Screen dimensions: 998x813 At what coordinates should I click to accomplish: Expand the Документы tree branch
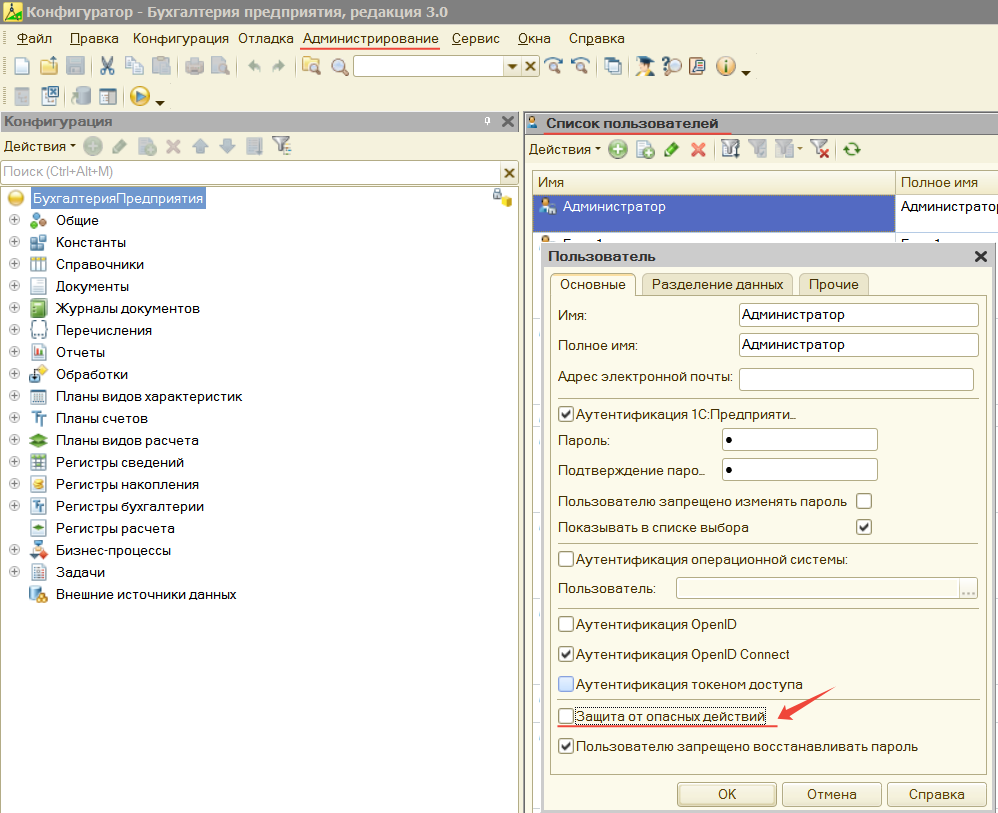pos(15,286)
